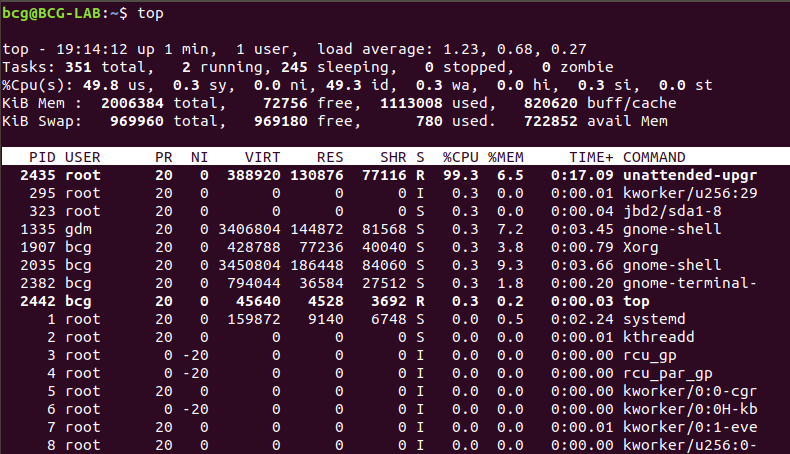The height and width of the screenshot is (454, 790).
Task: Click the PR column header
Action: coord(164,157)
